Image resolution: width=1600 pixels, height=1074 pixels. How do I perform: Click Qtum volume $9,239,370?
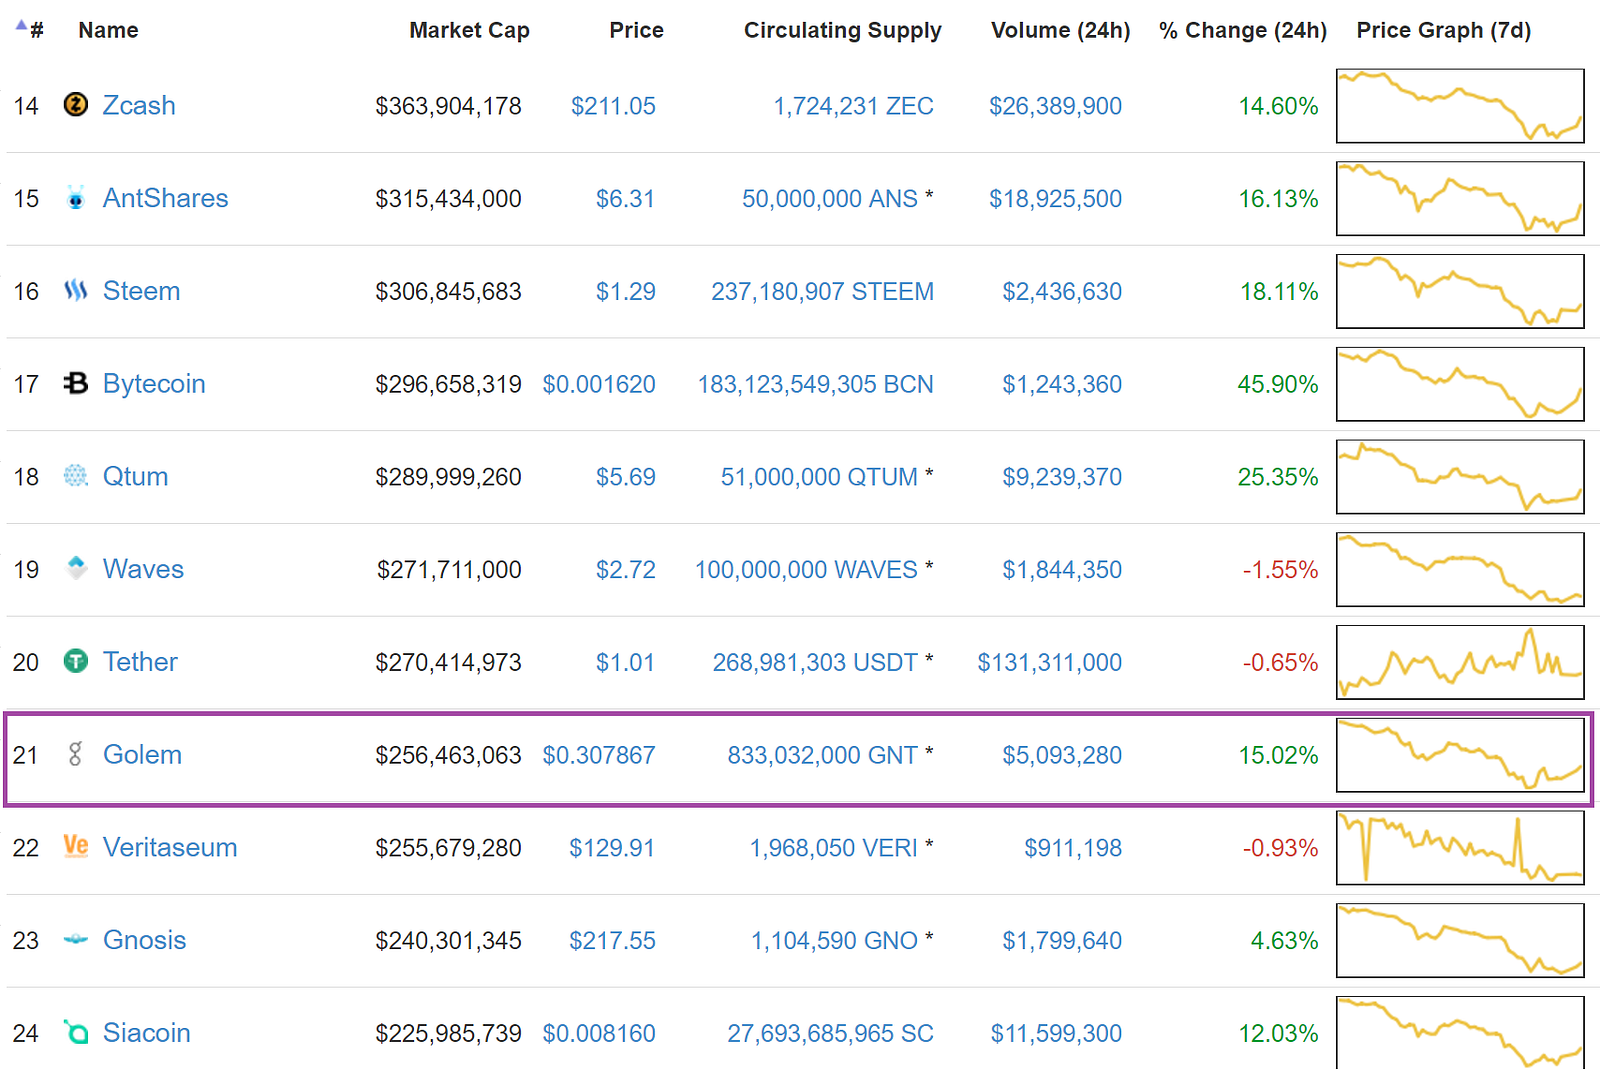click(1062, 477)
